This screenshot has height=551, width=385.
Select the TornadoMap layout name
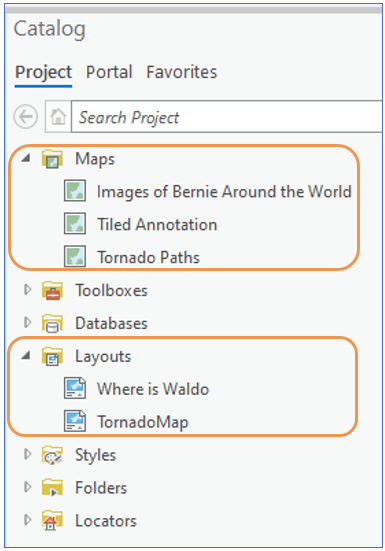(x=143, y=422)
